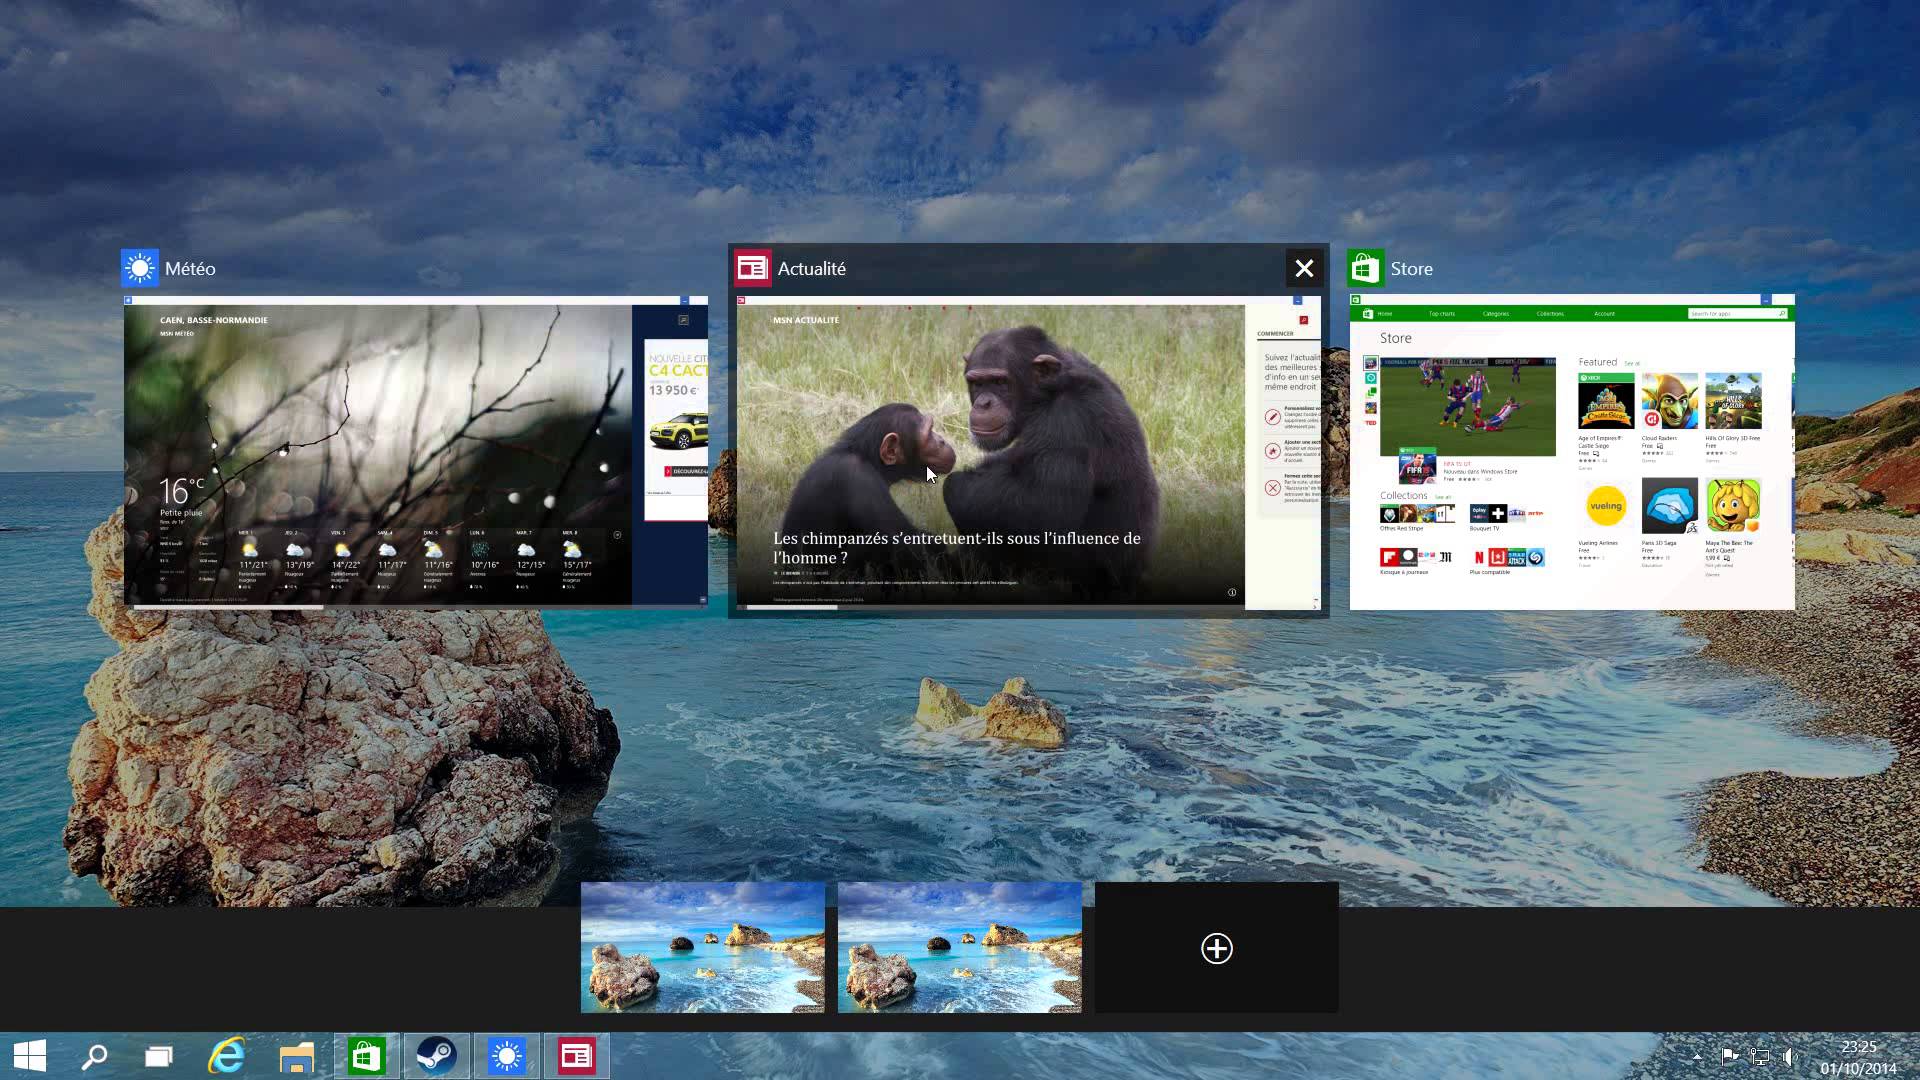Open Steam from the taskbar

click(437, 1056)
